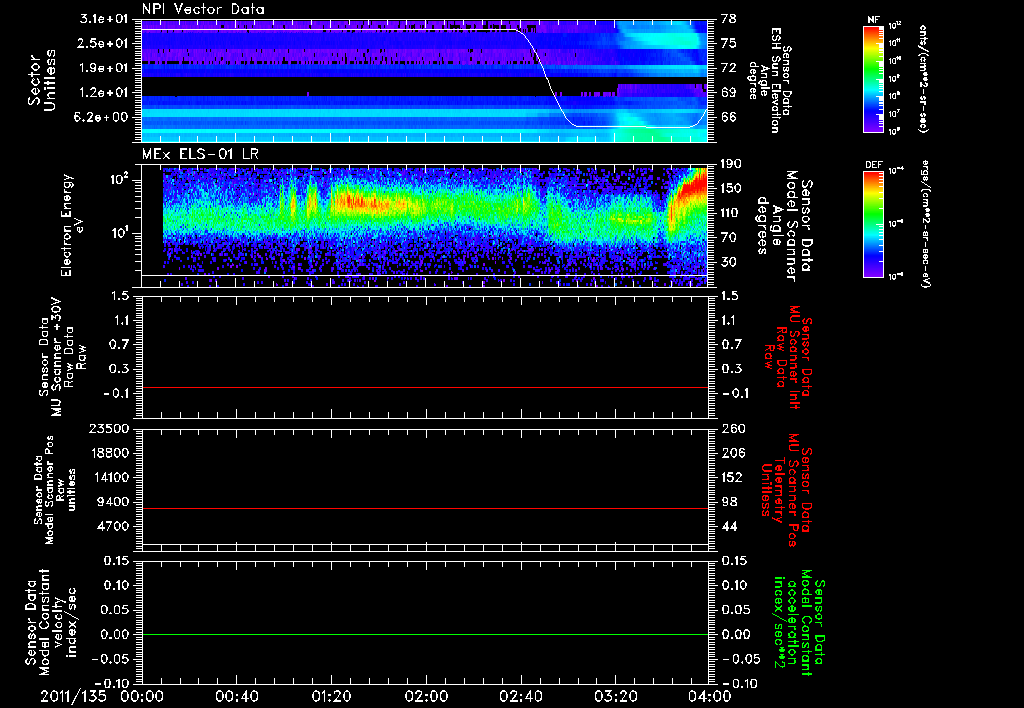The width and height of the screenshot is (1024, 708).
Task: Click the '30' scanner angle tick label
Action: [x=728, y=263]
